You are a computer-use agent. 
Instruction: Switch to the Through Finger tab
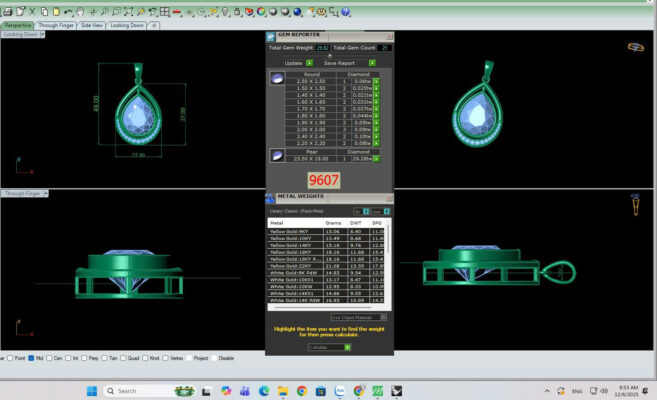coord(56,26)
